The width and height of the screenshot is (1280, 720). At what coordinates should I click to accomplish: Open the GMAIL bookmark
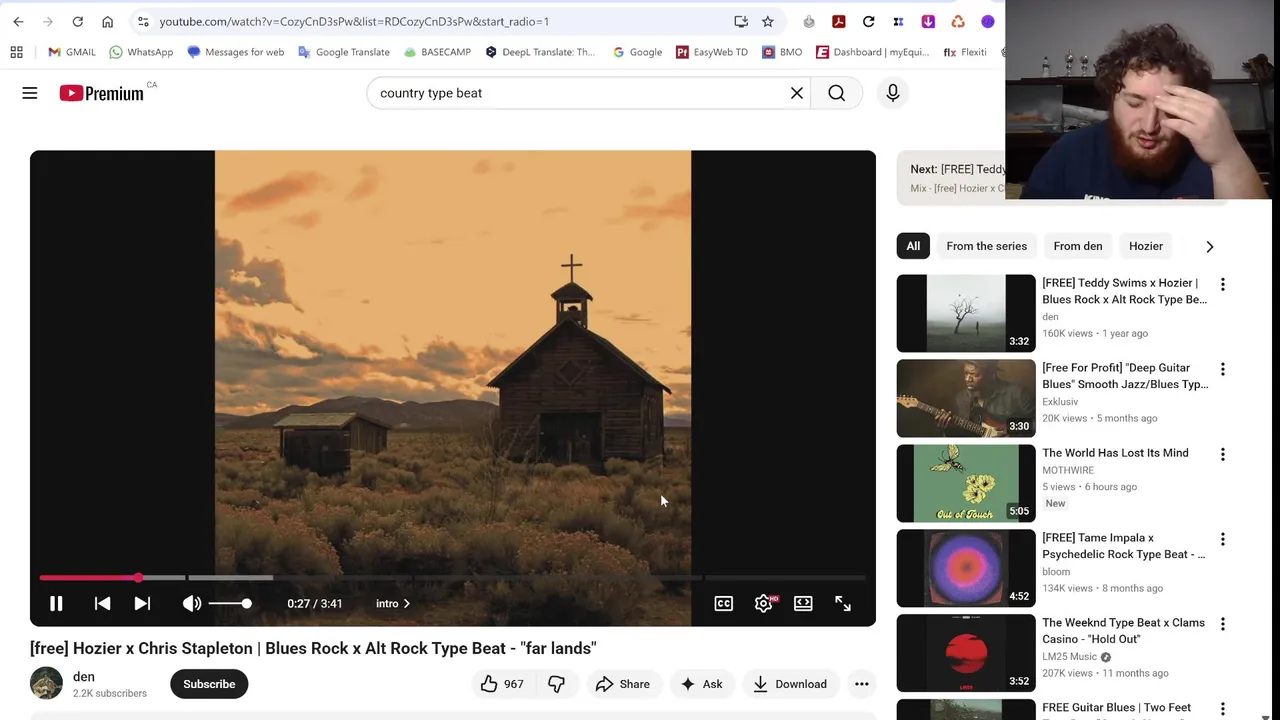72,52
